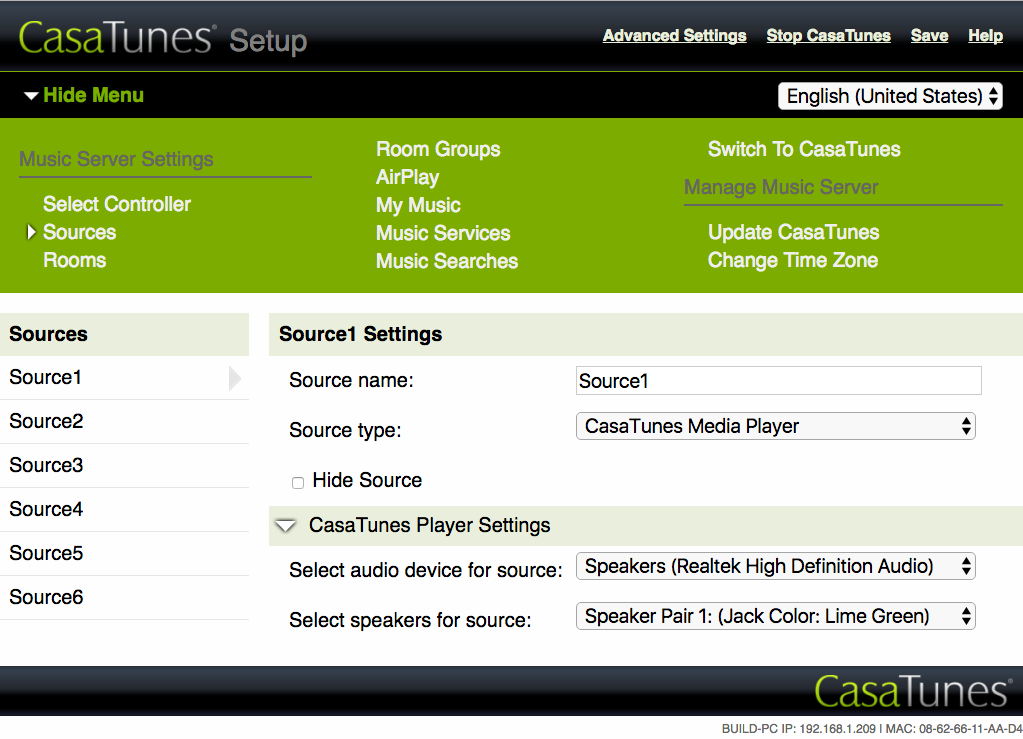Image resolution: width=1023 pixels, height=739 pixels.
Task: Select Source4 in the Sources list
Action: tap(47, 509)
